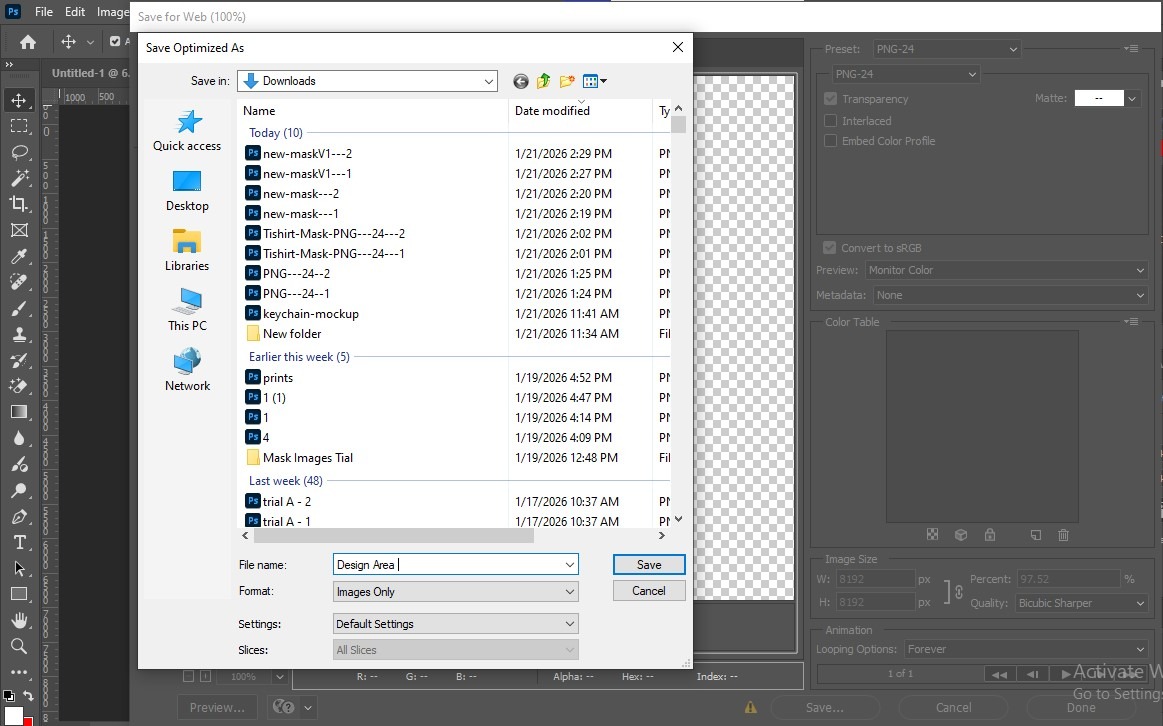Viewport: 1163px width, 726px height.
Task: Select the Horizontal Type tool
Action: (19, 542)
